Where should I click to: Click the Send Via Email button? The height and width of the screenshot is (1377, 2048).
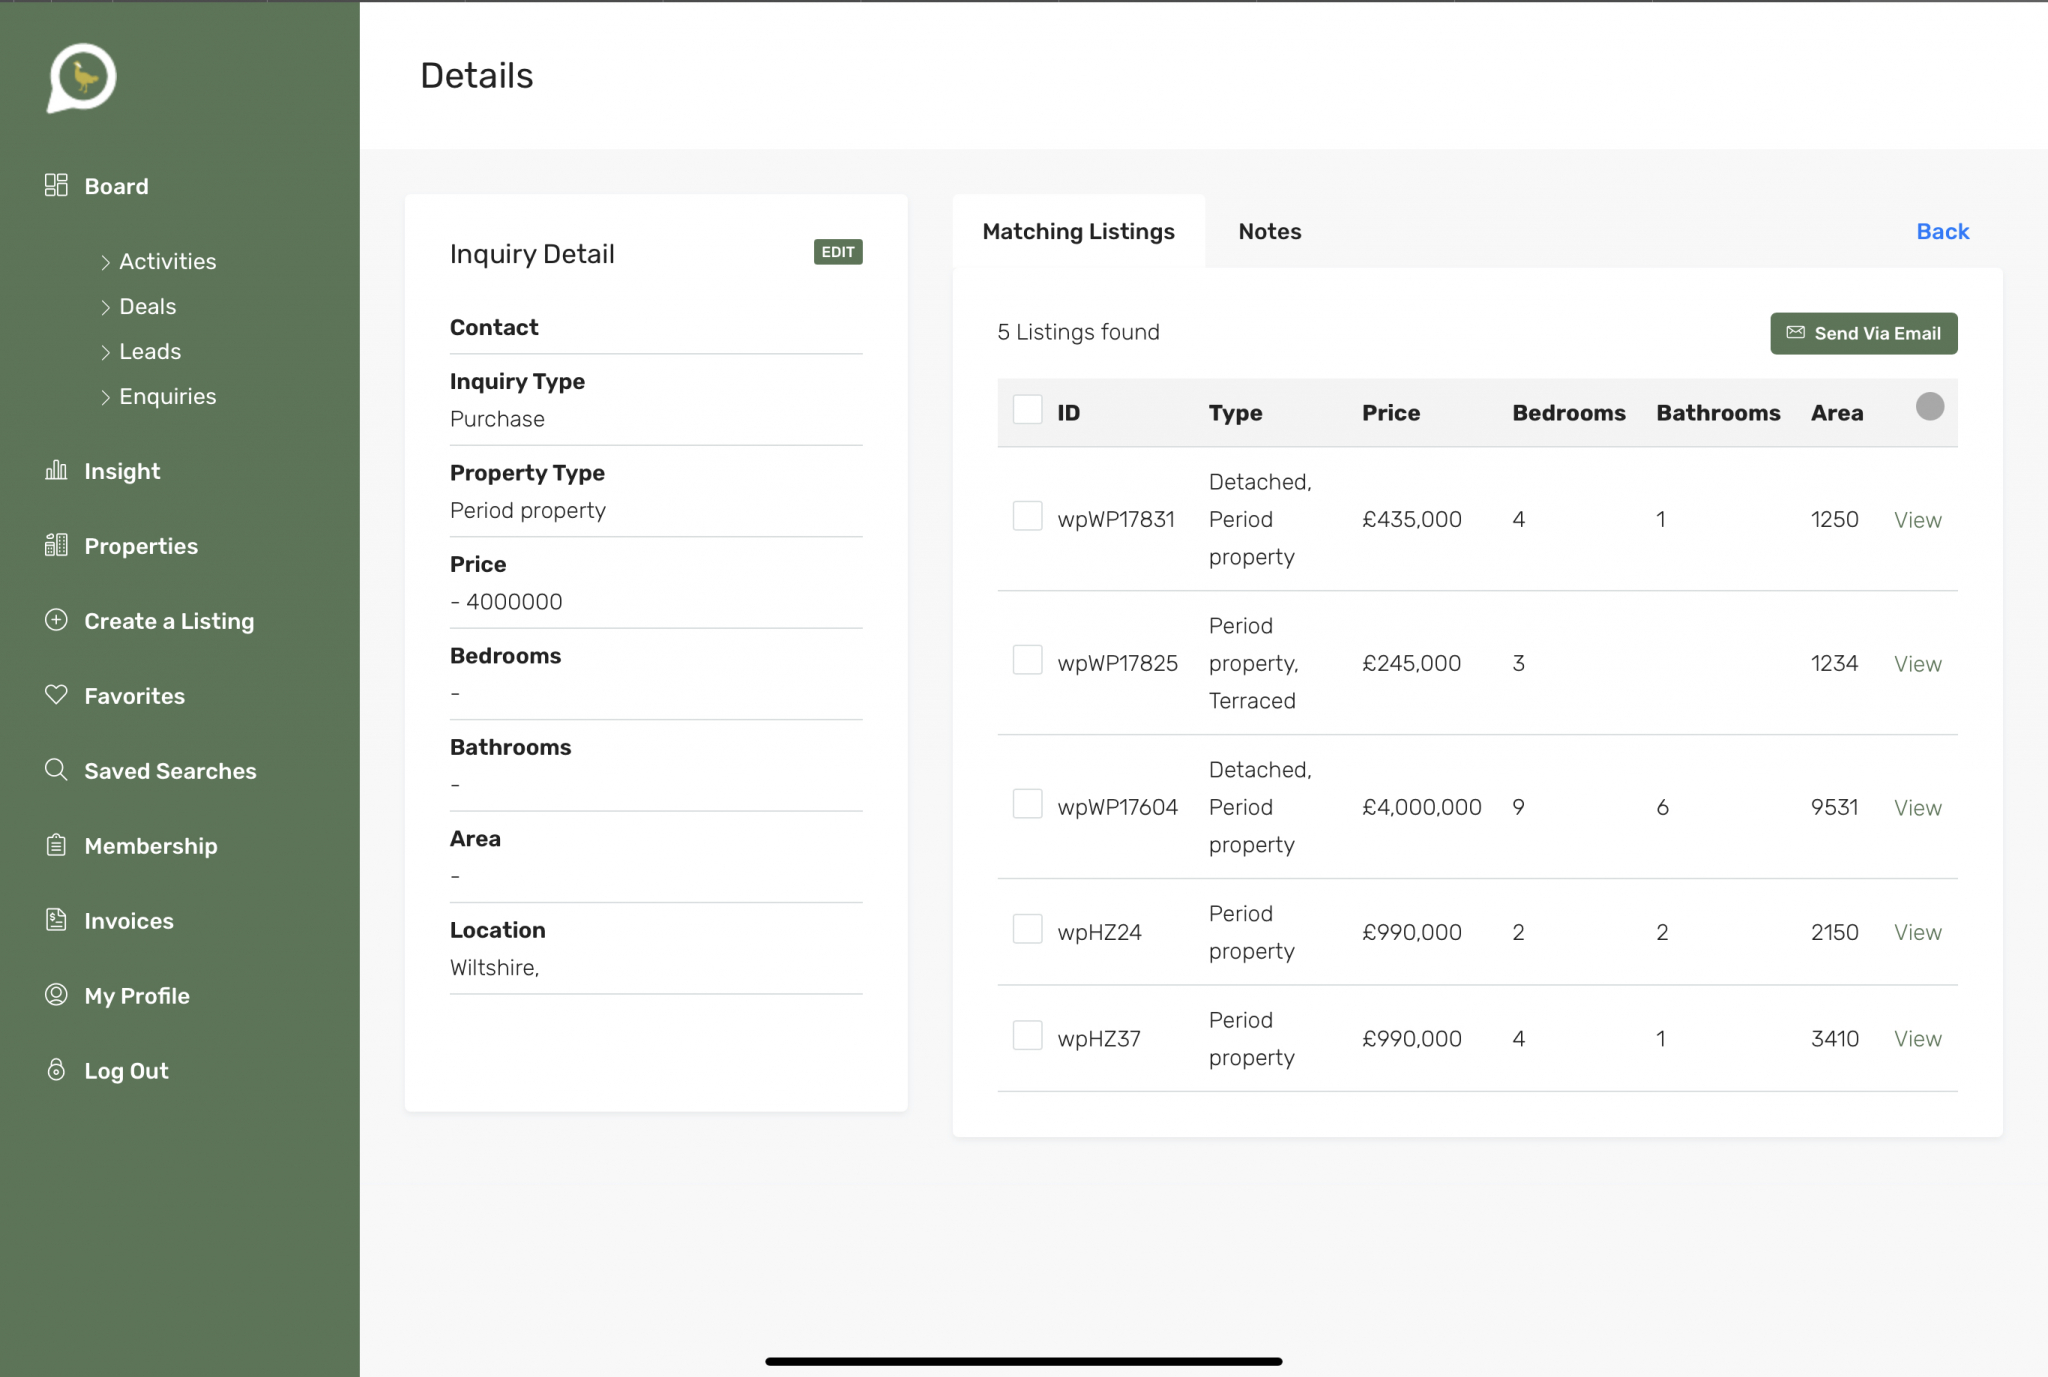tap(1863, 334)
